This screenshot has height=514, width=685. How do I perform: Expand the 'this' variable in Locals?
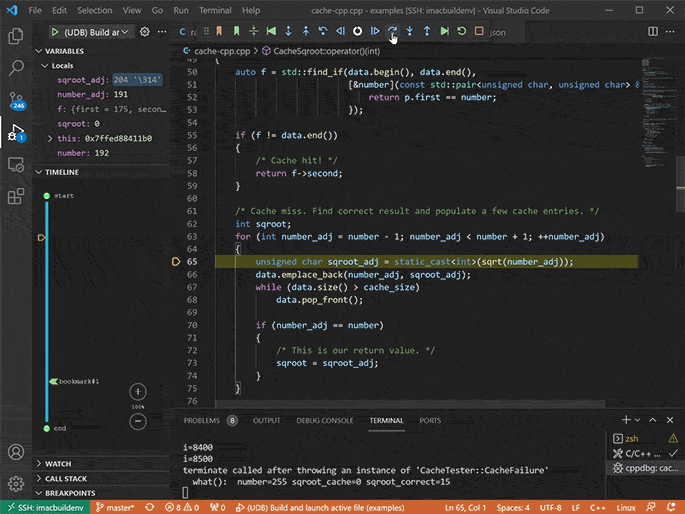(x=51, y=138)
